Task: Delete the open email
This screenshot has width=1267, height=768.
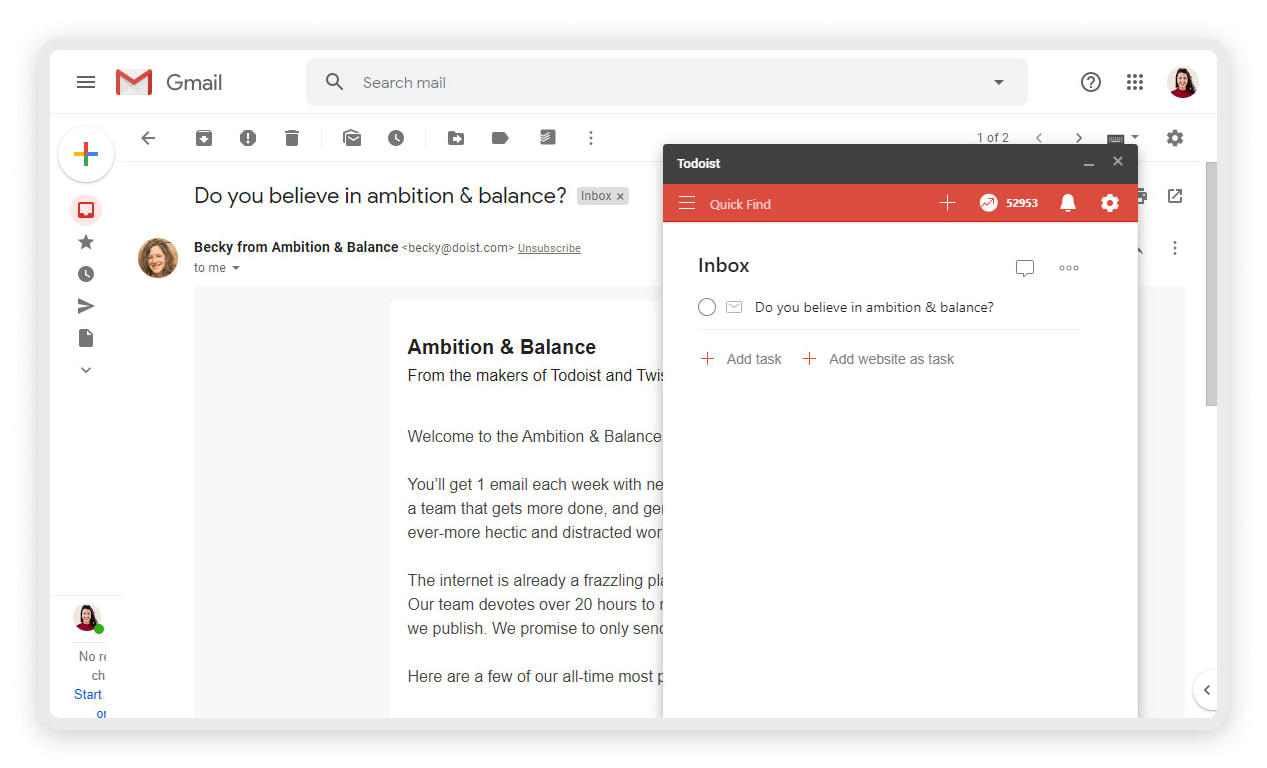Action: (292, 138)
